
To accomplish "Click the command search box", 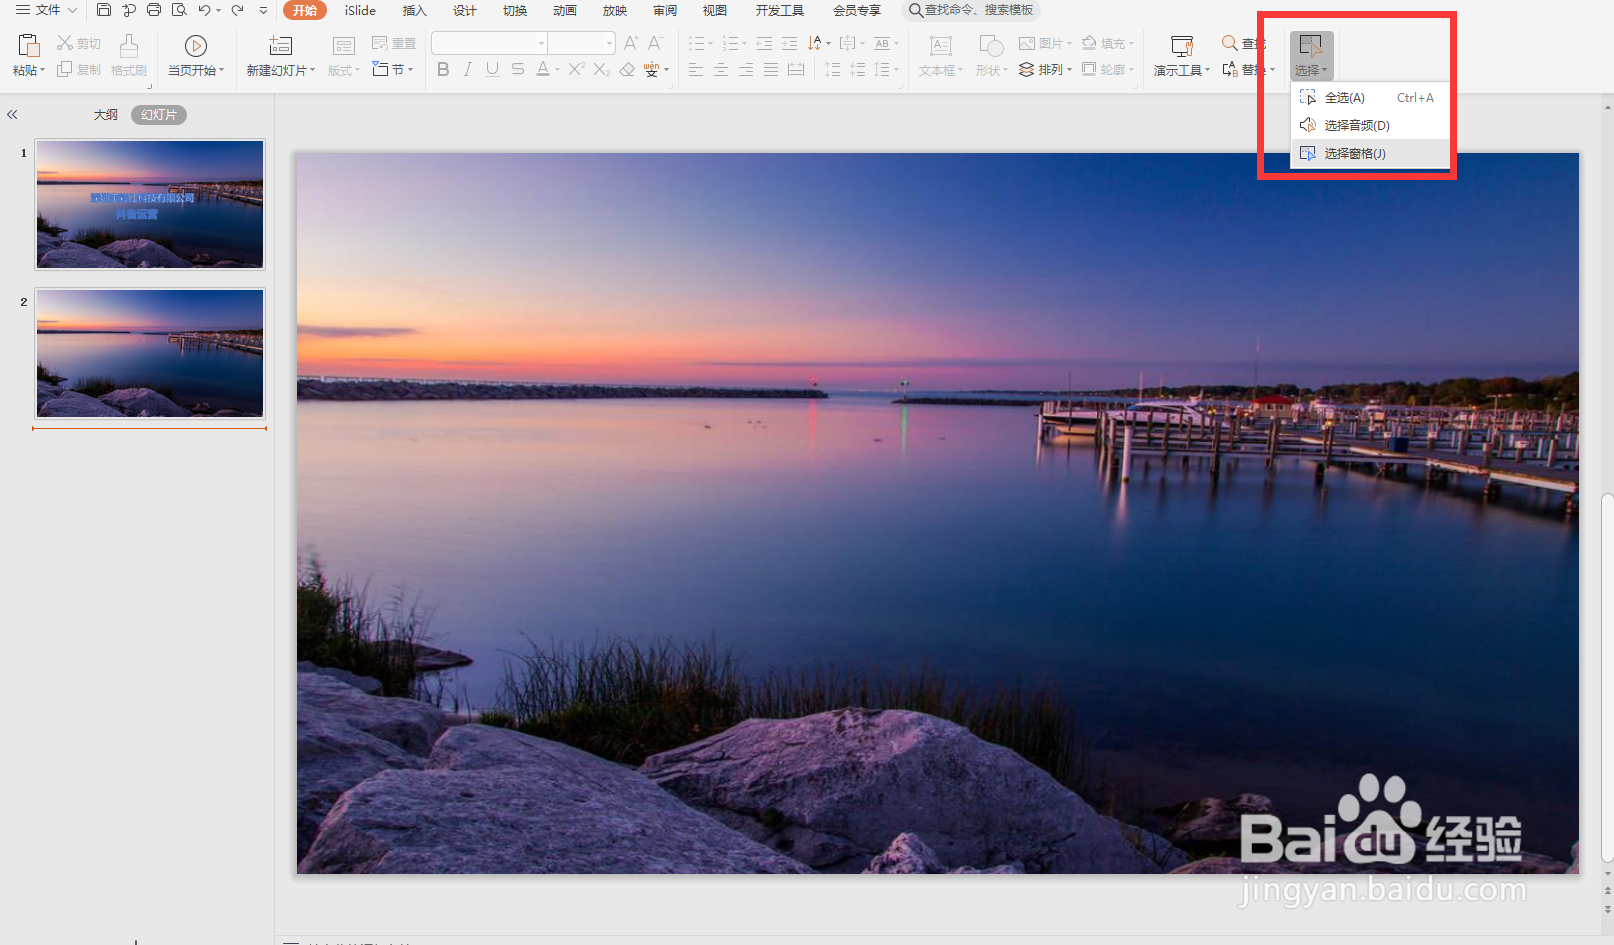I will 971,10.
